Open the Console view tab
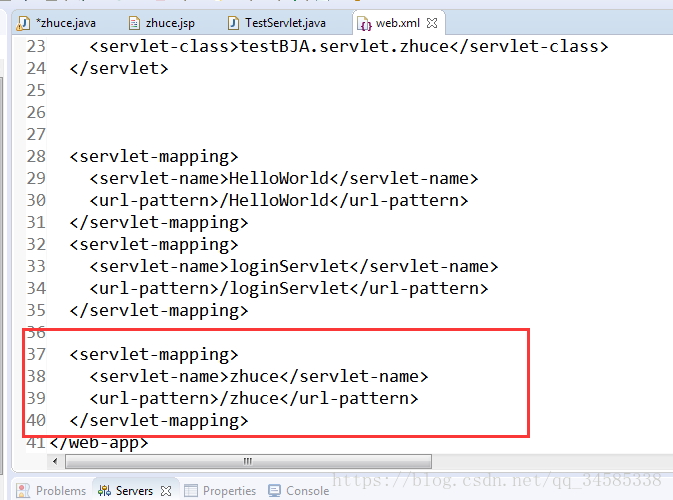The height and width of the screenshot is (500, 673). point(299,491)
